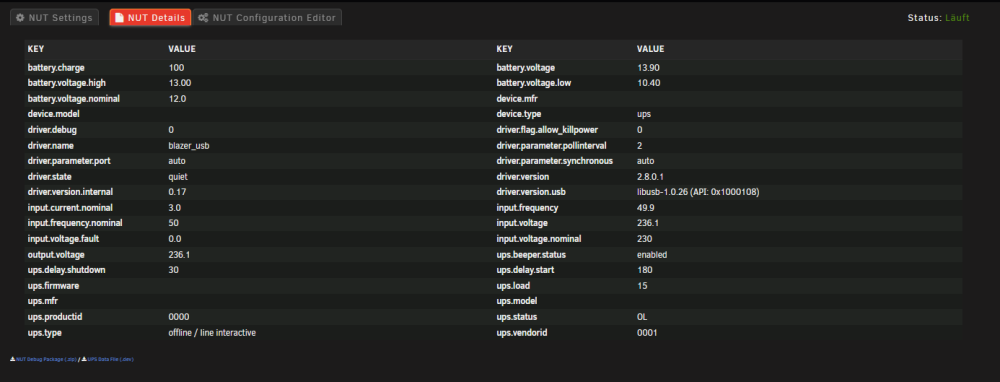The width and height of the screenshot is (1000, 382).
Task: Switch to the NUT Details tab
Action: [151, 18]
